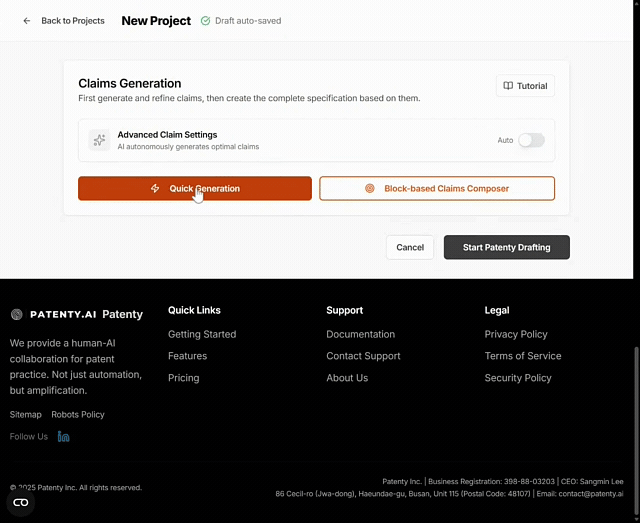640x523 pixels.
Task: Open the Documentation support link
Action: [360, 334]
